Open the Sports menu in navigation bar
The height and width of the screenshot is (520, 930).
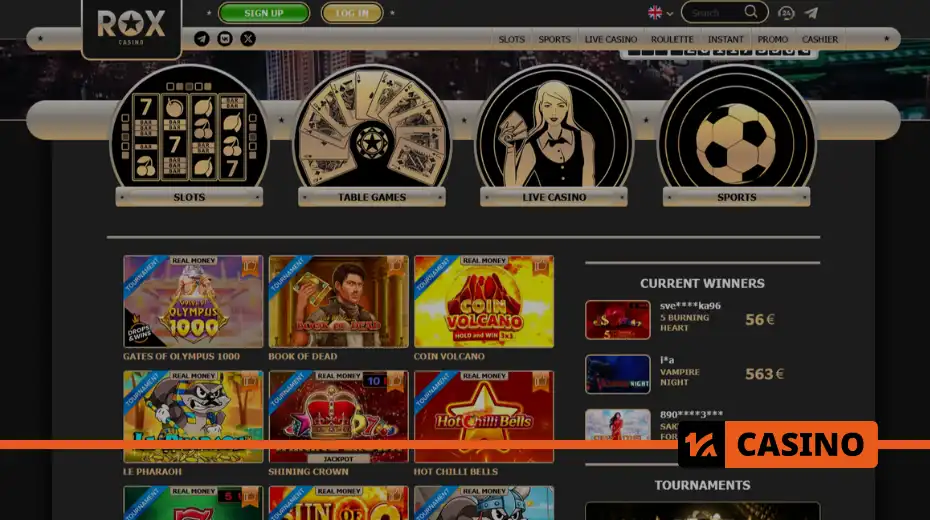pos(554,39)
